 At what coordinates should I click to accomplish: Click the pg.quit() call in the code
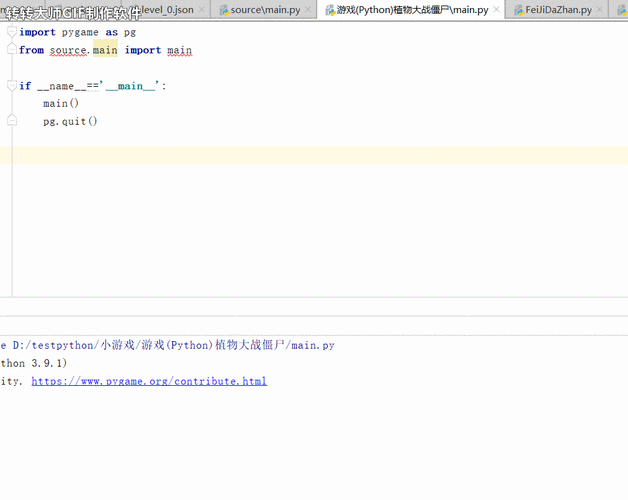(70, 121)
